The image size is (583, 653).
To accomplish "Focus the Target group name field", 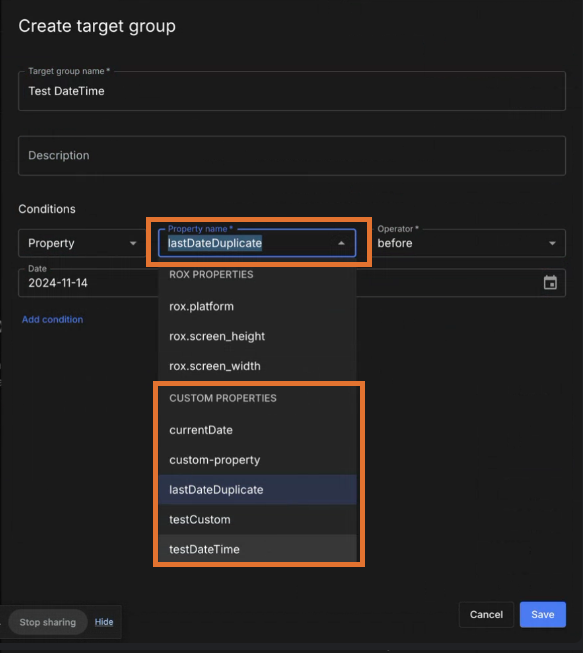I will (292, 91).
